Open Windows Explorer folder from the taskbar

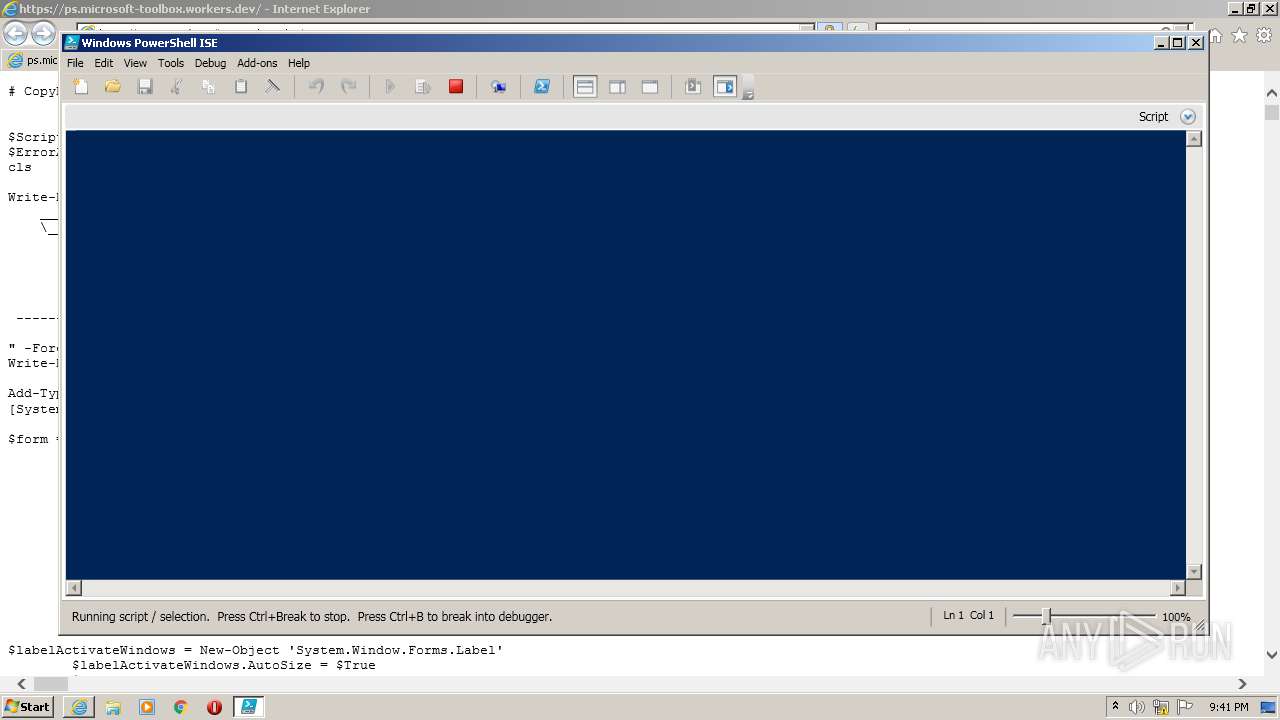tap(113, 707)
